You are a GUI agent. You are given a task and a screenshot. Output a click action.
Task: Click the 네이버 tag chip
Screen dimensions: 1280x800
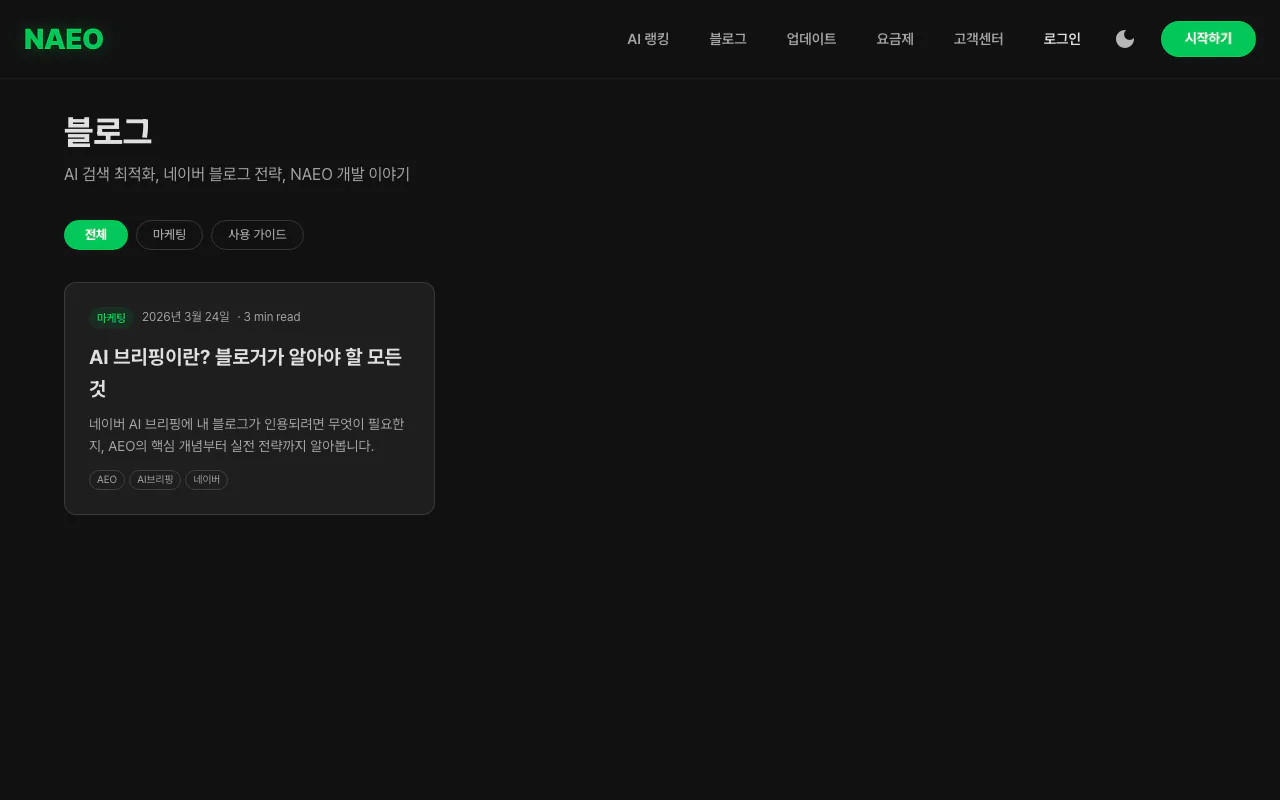point(207,480)
